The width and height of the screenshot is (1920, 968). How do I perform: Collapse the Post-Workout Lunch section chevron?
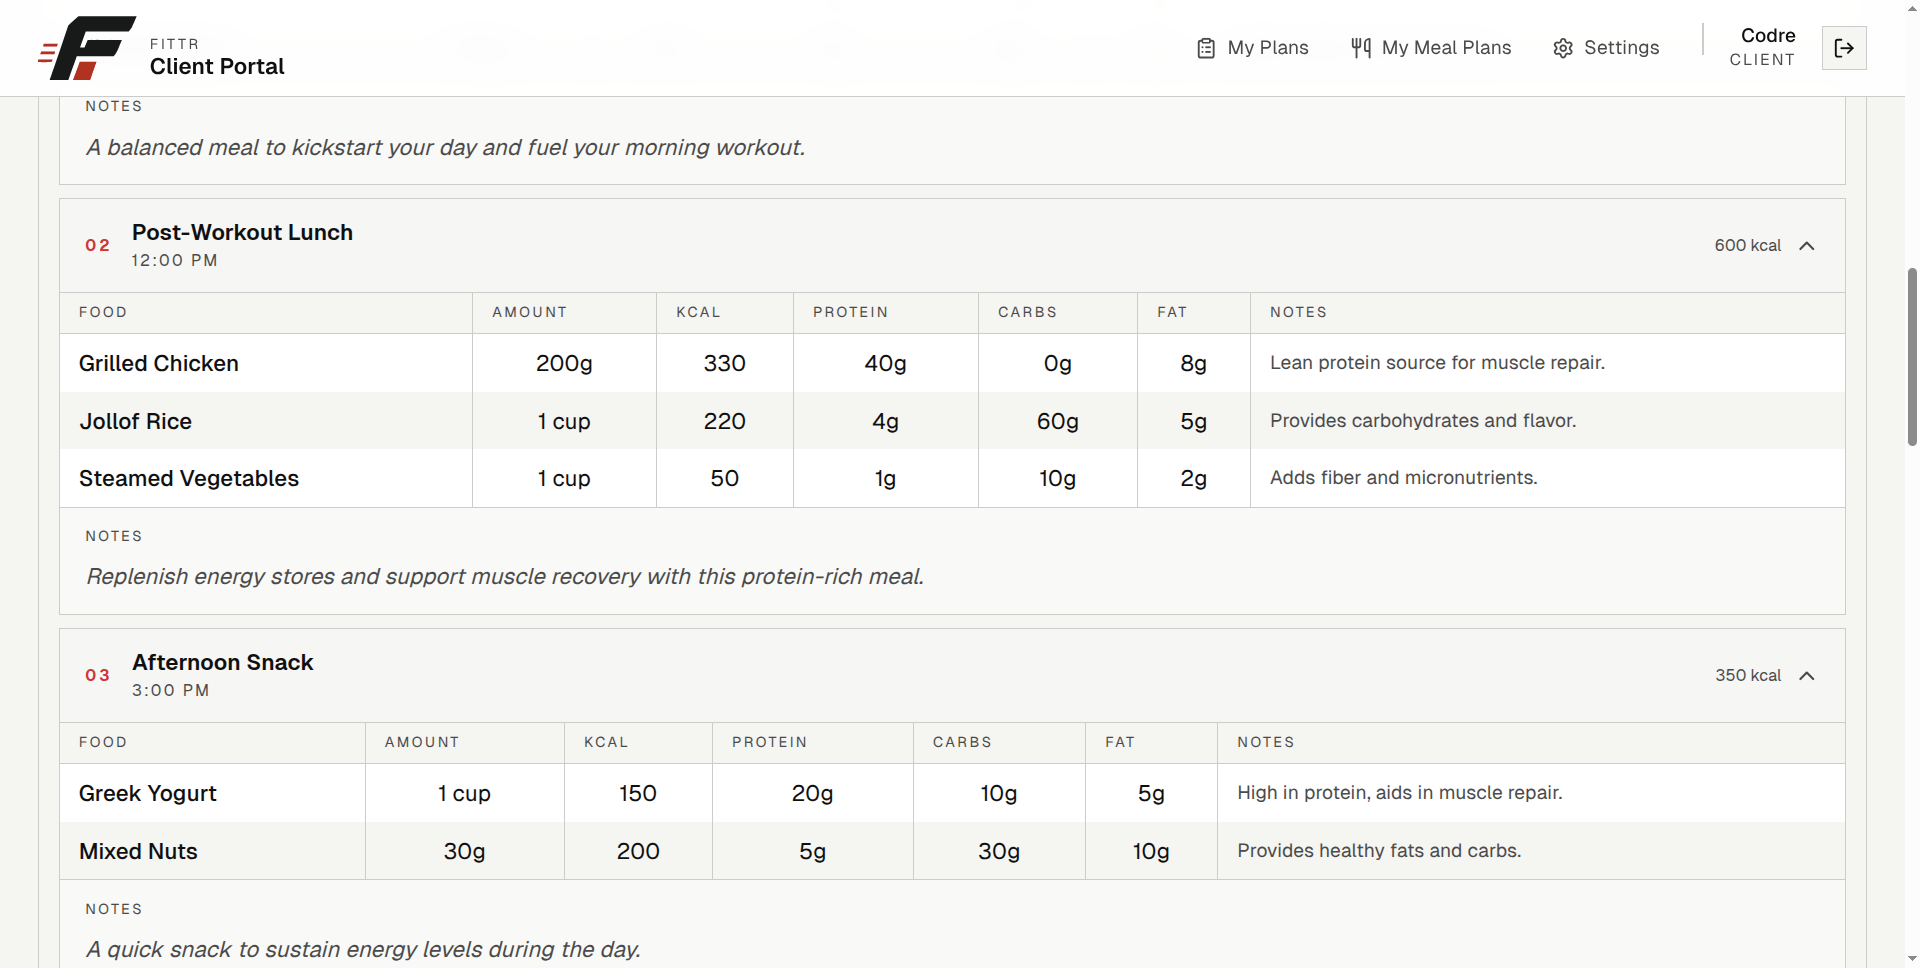(x=1807, y=246)
